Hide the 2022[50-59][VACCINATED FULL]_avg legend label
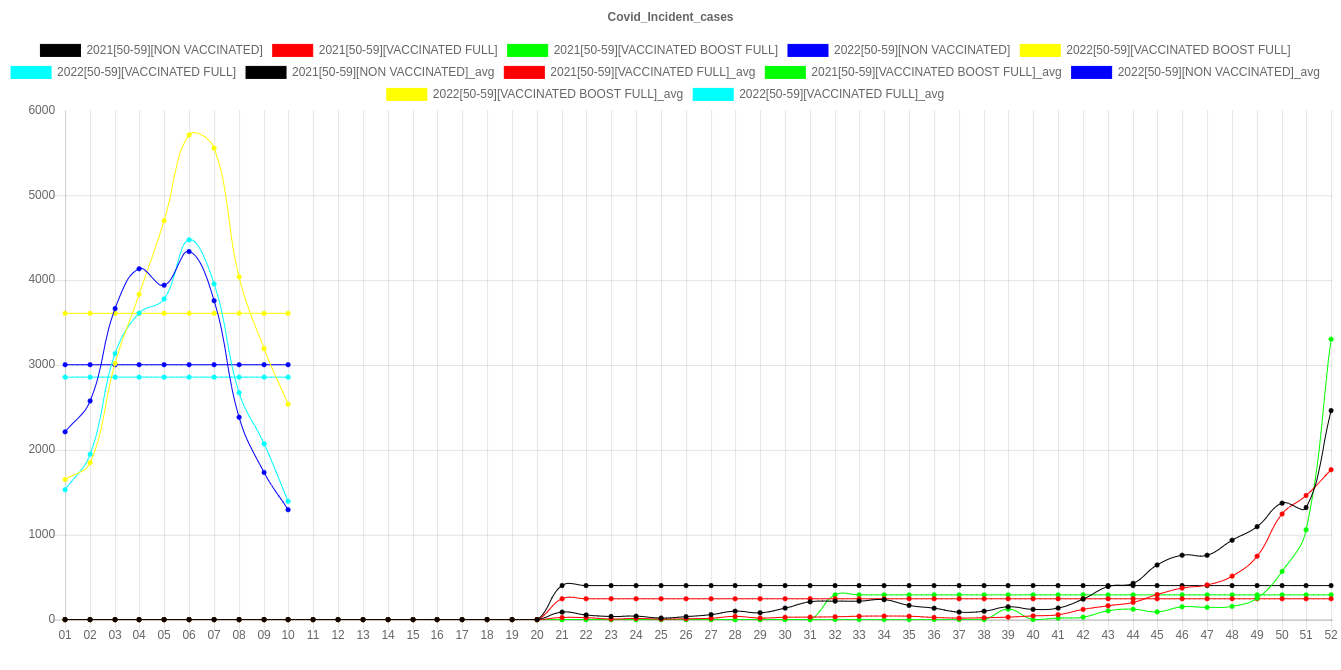 [841, 94]
